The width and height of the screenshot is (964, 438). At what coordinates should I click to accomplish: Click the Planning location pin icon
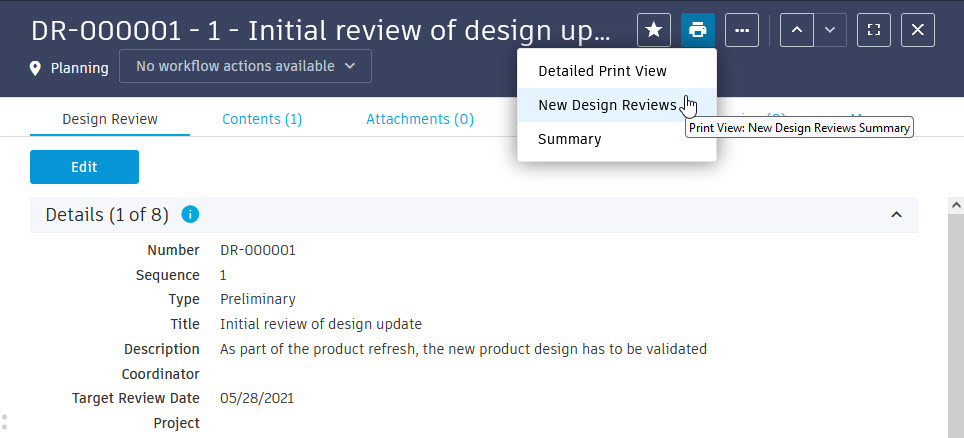[36, 68]
